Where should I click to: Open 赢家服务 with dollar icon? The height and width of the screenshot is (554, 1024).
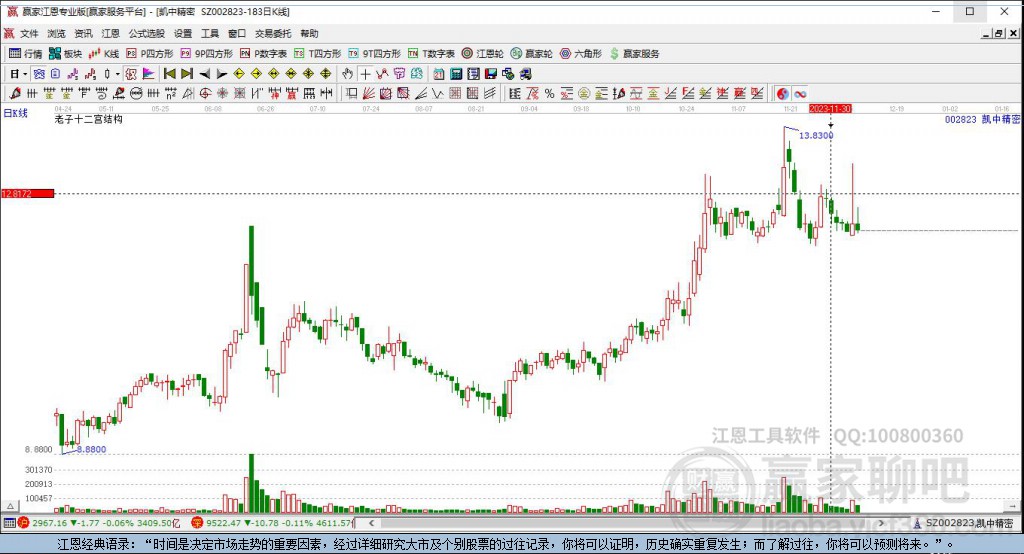634,54
